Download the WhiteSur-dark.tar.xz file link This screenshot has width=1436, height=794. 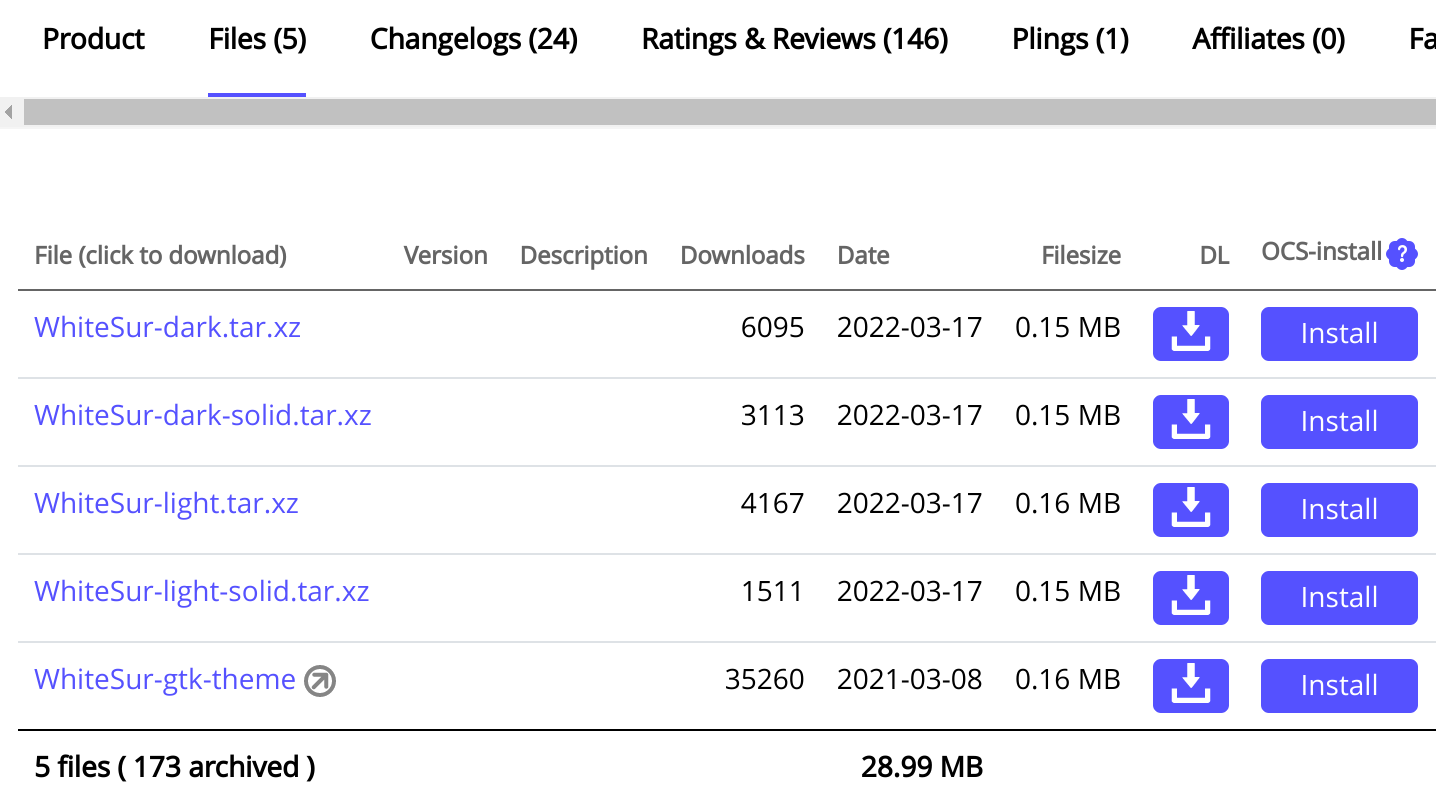[167, 327]
